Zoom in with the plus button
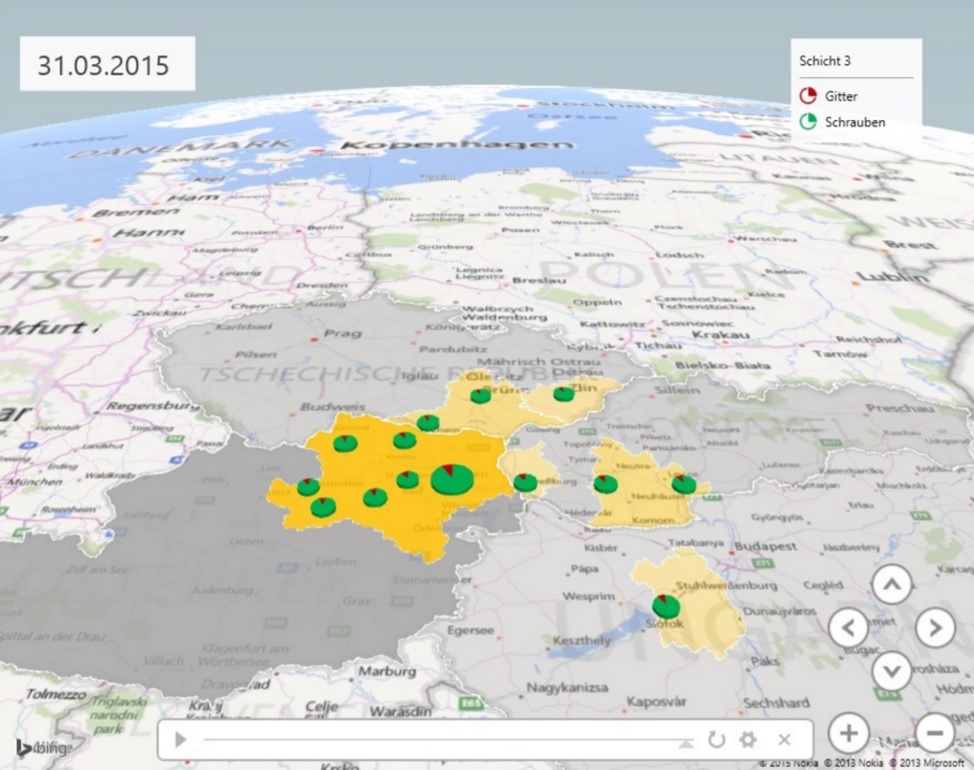 [848, 733]
